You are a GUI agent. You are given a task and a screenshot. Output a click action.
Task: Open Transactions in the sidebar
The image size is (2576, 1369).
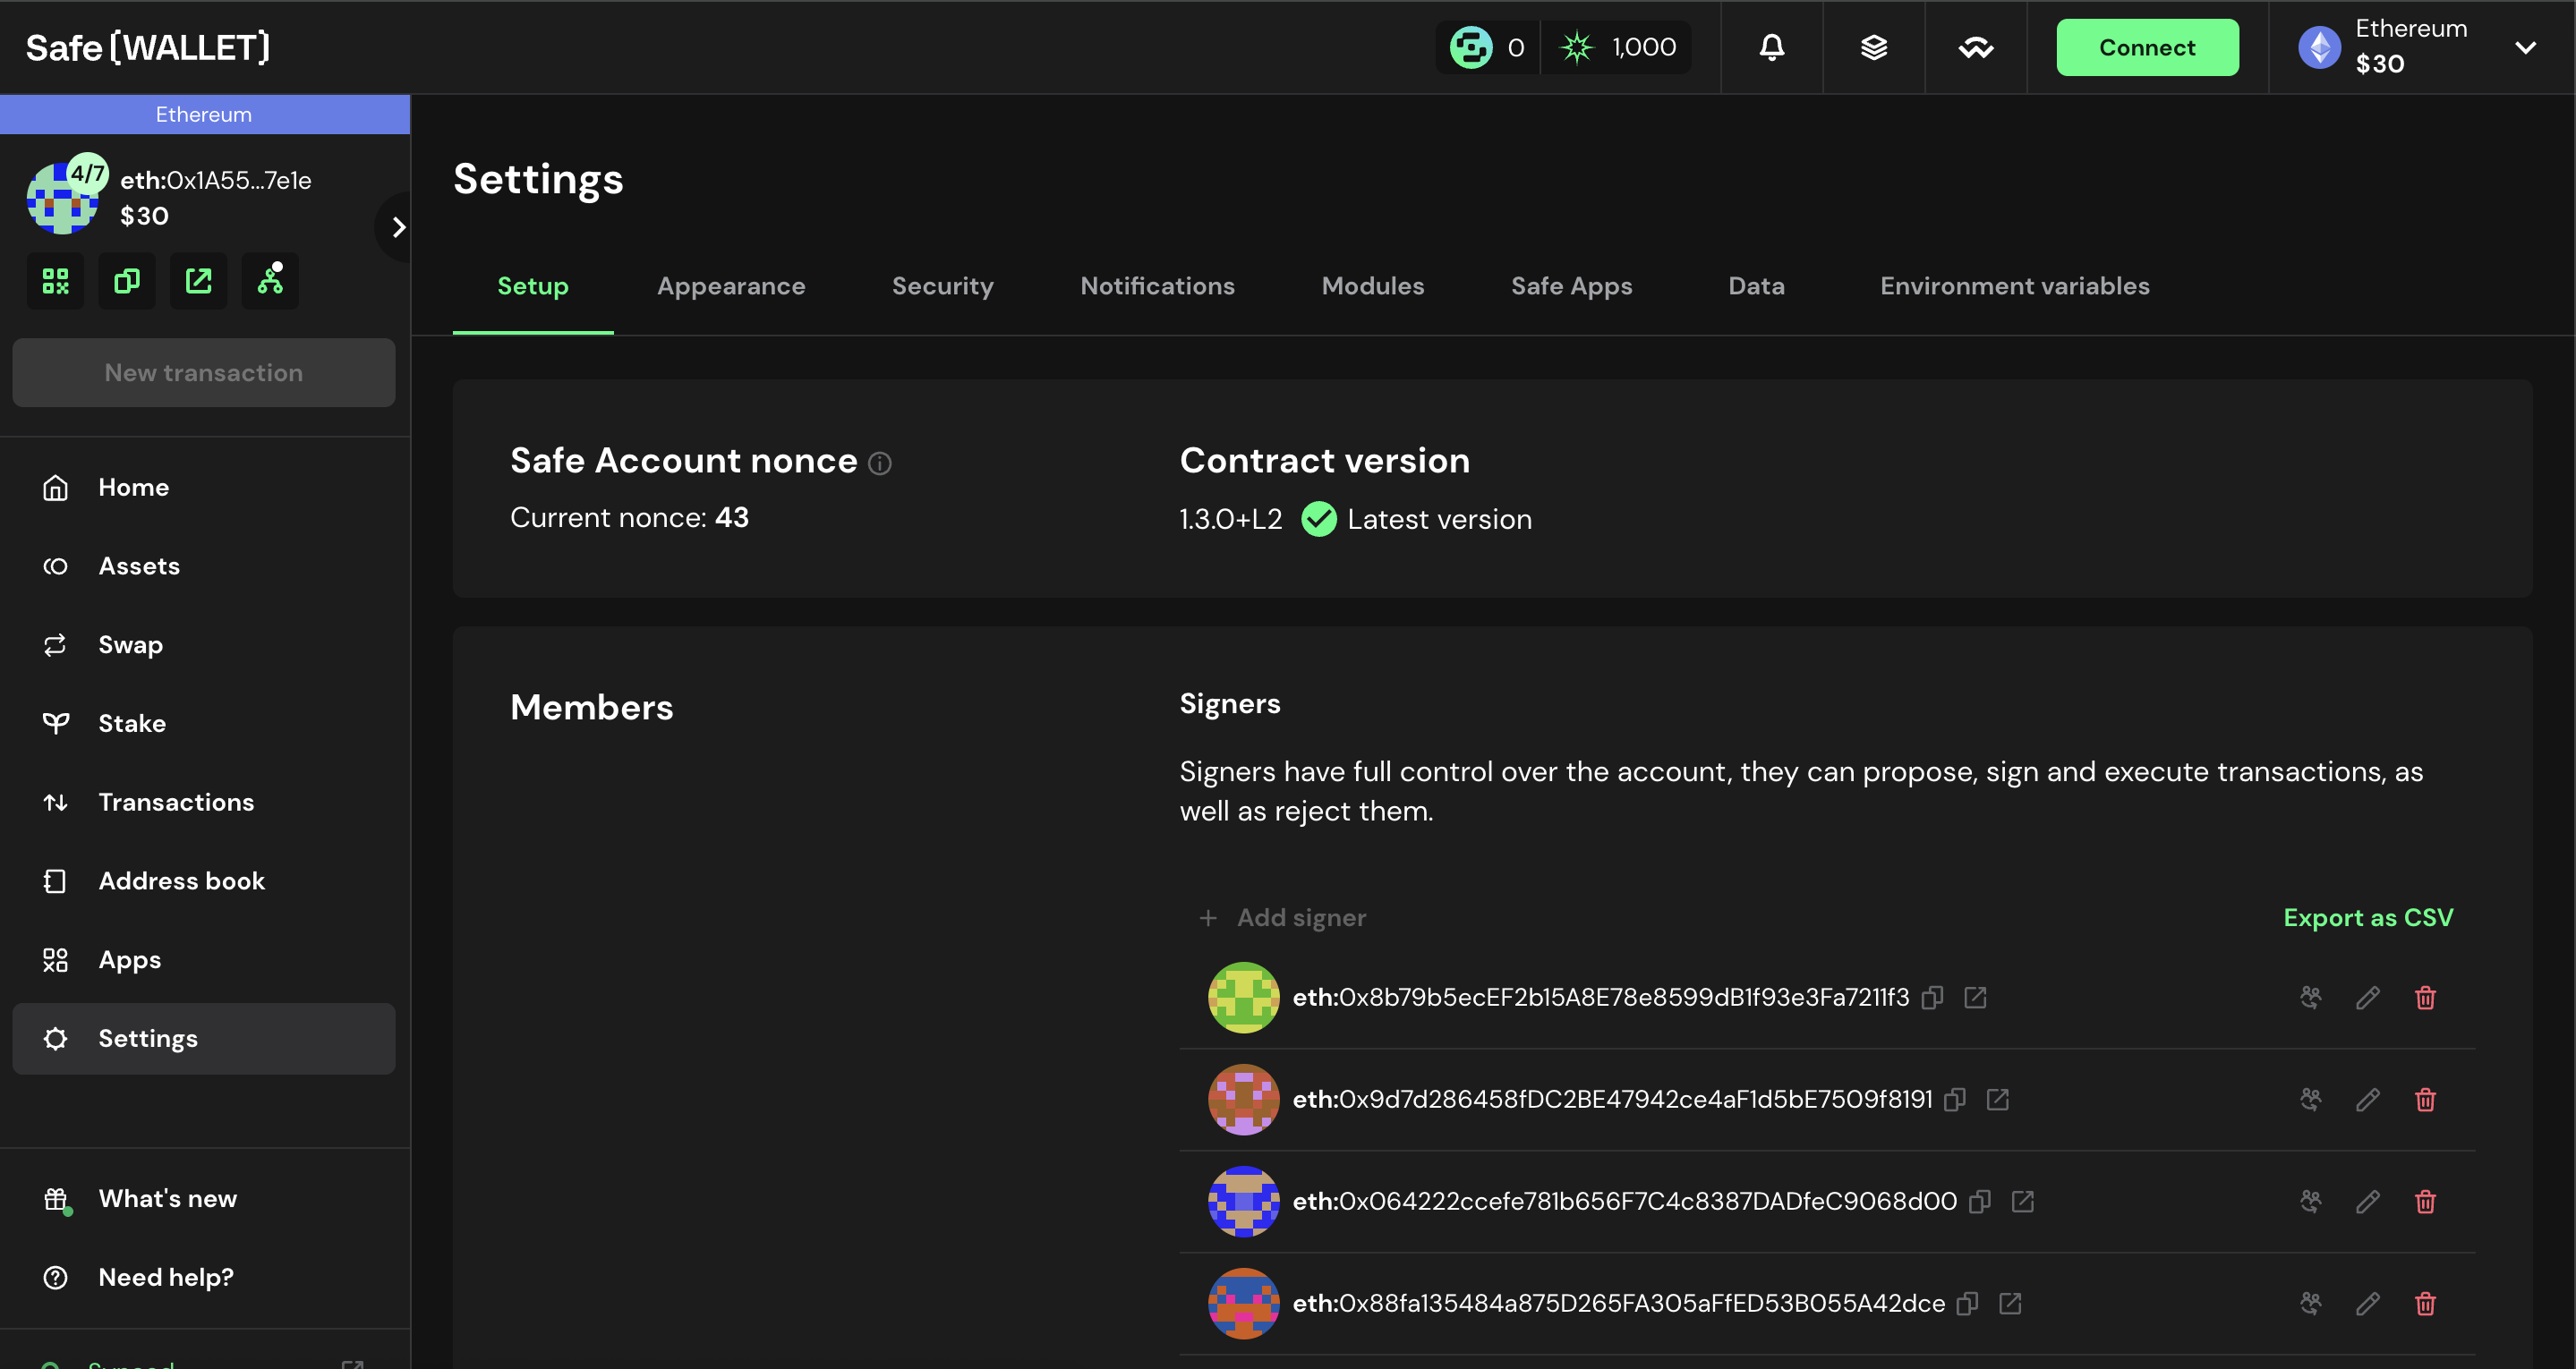pyautogui.click(x=176, y=802)
